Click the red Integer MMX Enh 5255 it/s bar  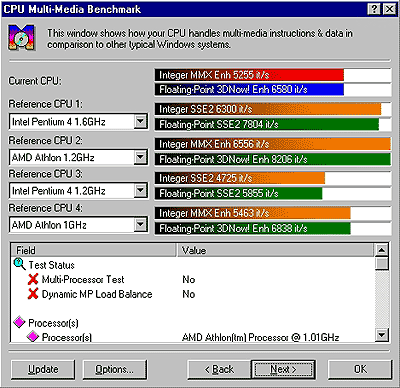(249, 75)
